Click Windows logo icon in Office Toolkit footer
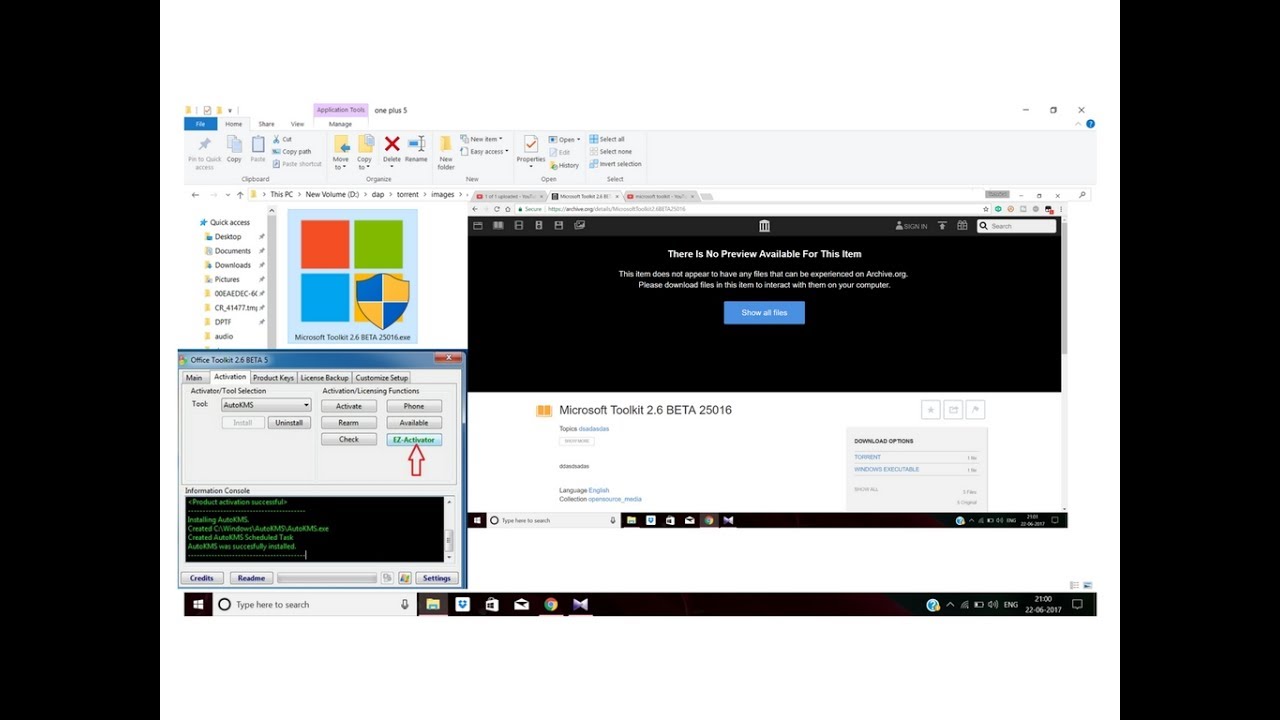Screen dimensions: 1280x720 (405, 578)
